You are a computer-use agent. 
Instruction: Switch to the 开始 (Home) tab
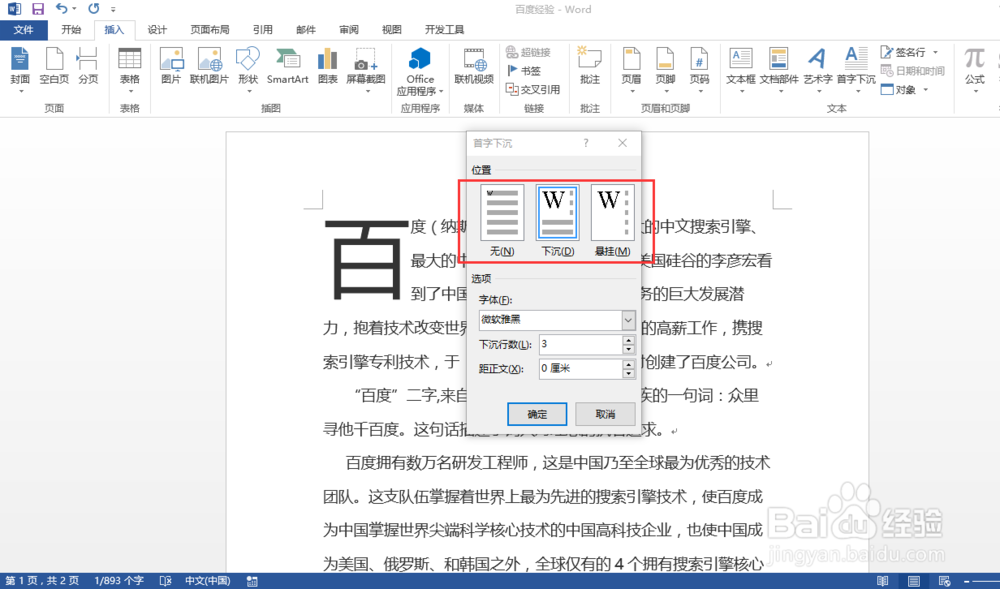point(71,30)
